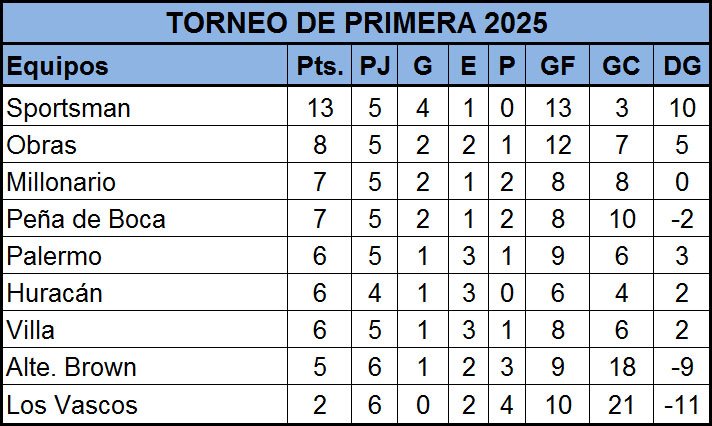Click the Pts. column header
The image size is (712, 426).
(320, 65)
